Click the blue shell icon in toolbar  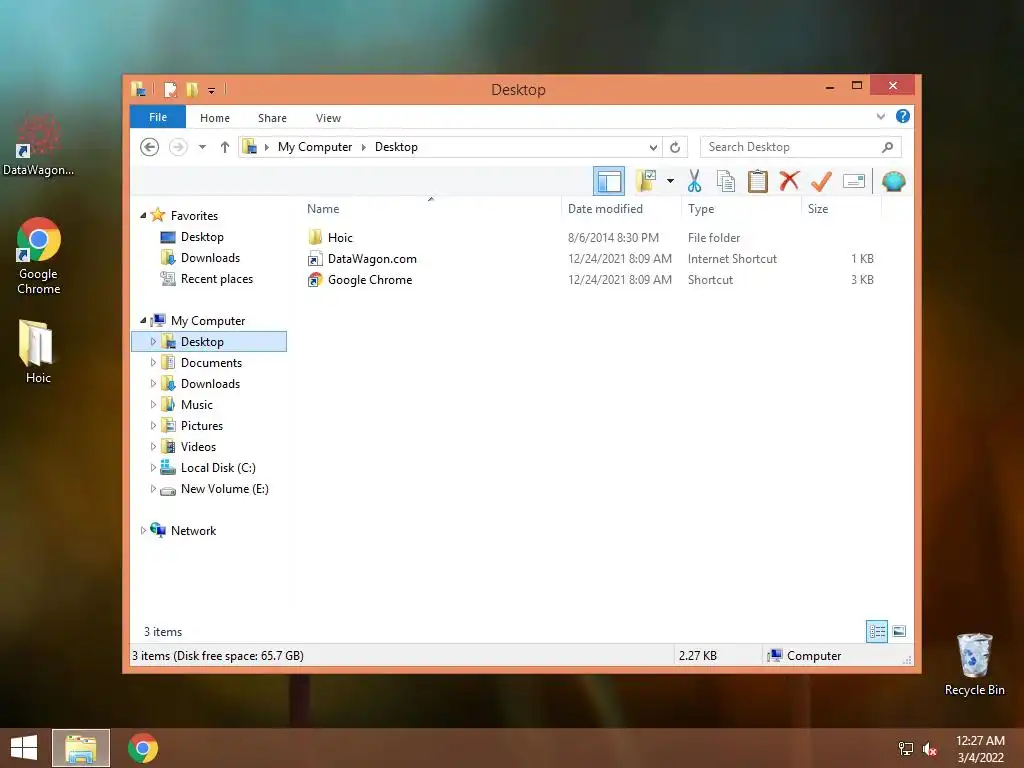[893, 181]
